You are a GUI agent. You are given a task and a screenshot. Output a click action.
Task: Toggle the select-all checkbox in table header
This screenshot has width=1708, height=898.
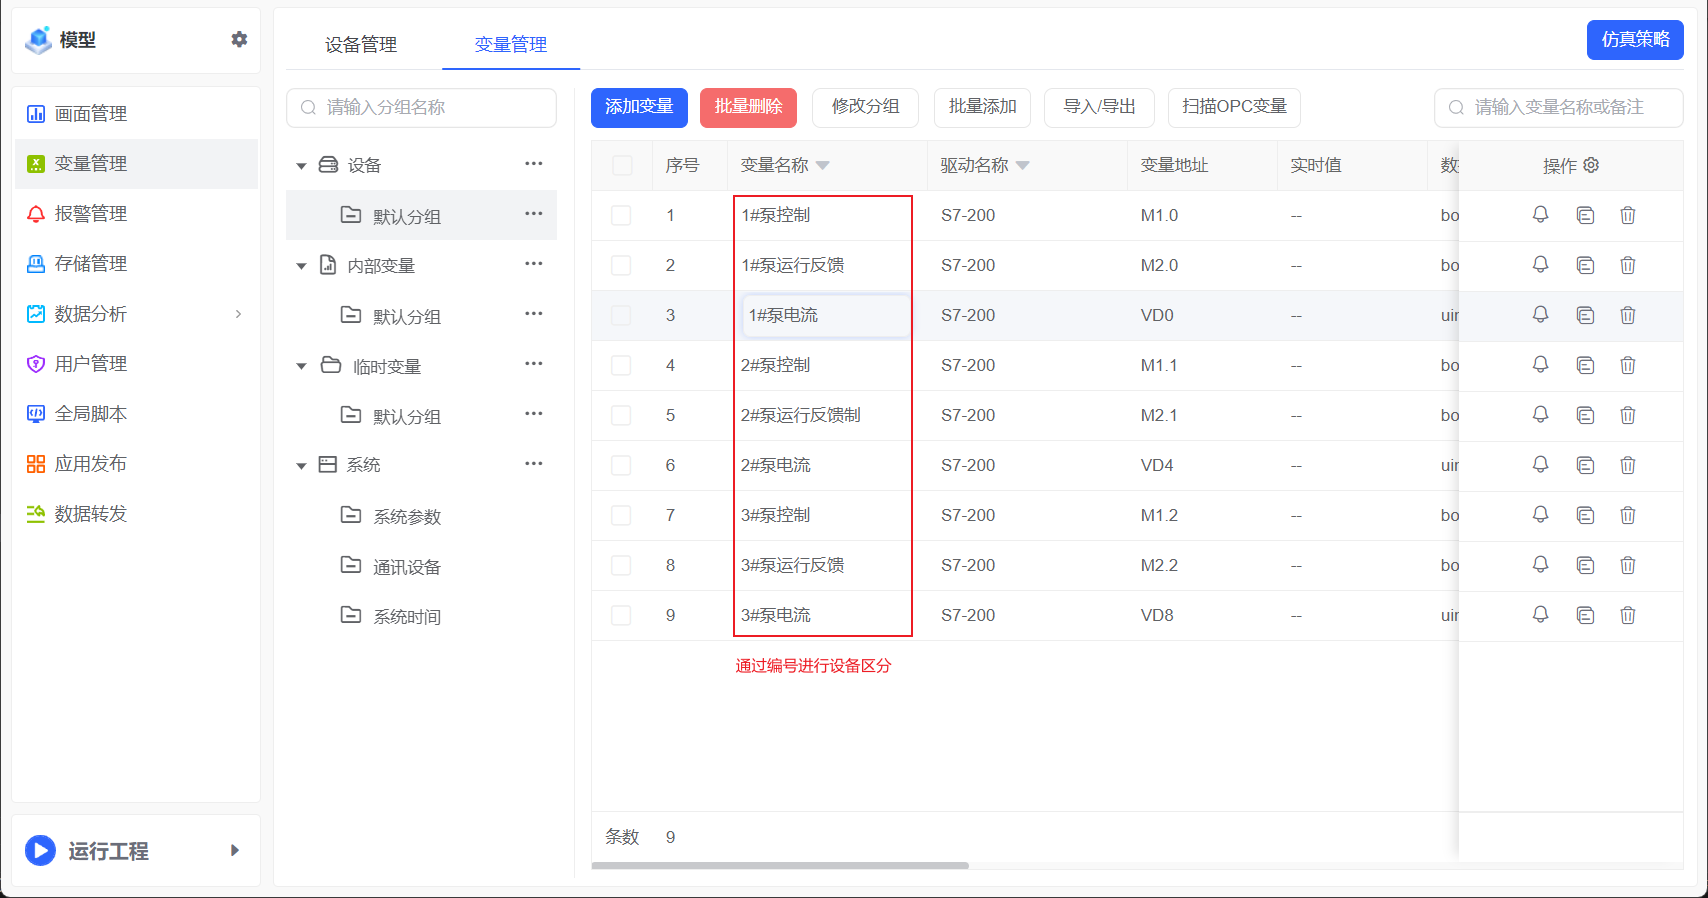pyautogui.click(x=622, y=165)
